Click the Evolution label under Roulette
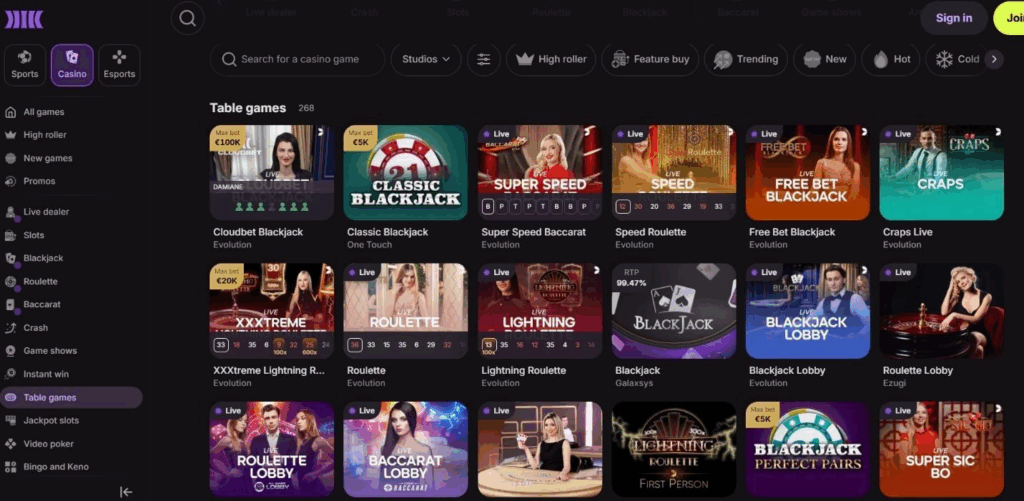This screenshot has width=1024, height=501. point(366,383)
